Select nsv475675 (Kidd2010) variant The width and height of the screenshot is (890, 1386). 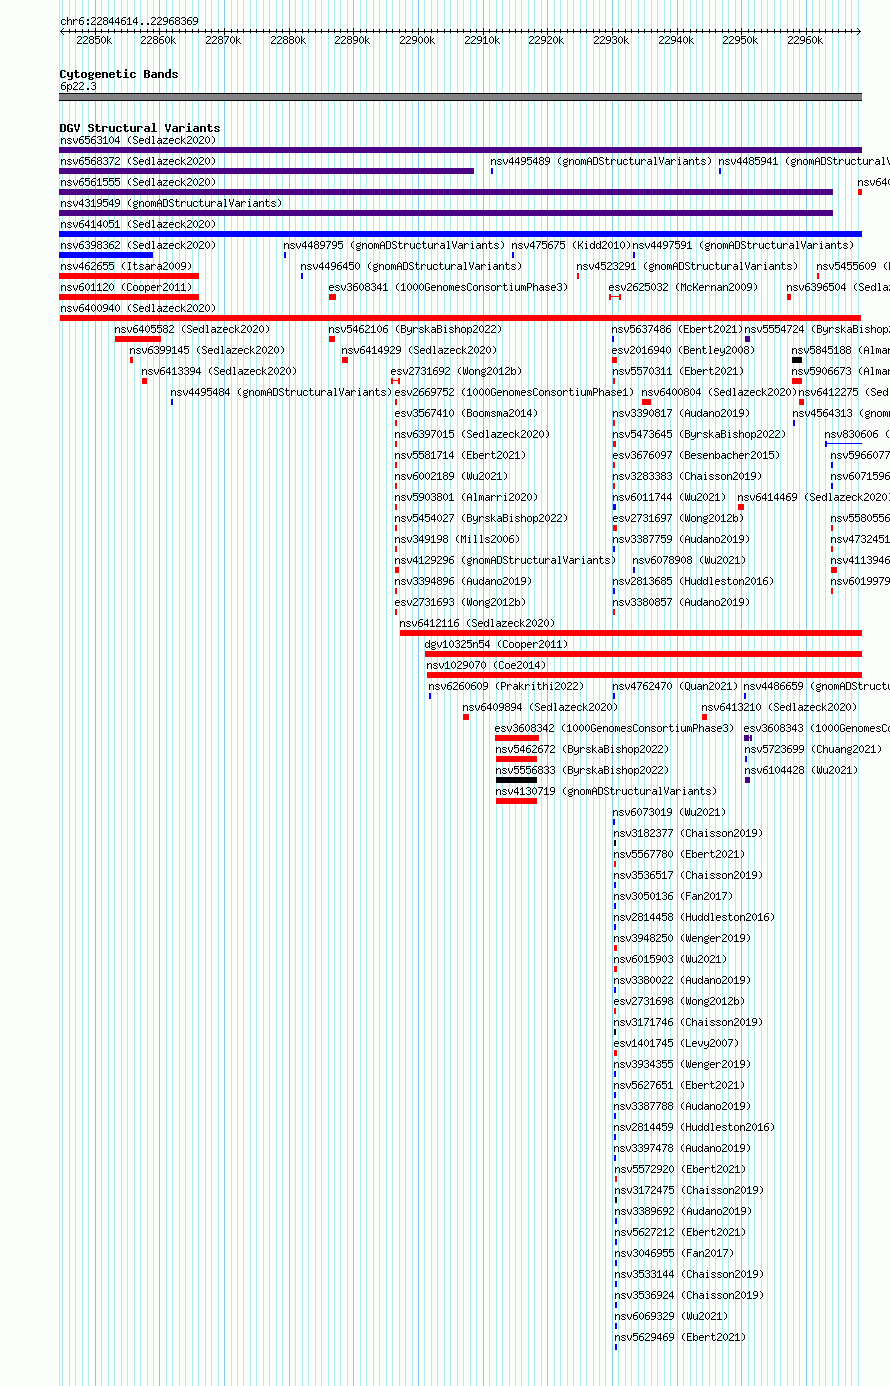tap(571, 245)
